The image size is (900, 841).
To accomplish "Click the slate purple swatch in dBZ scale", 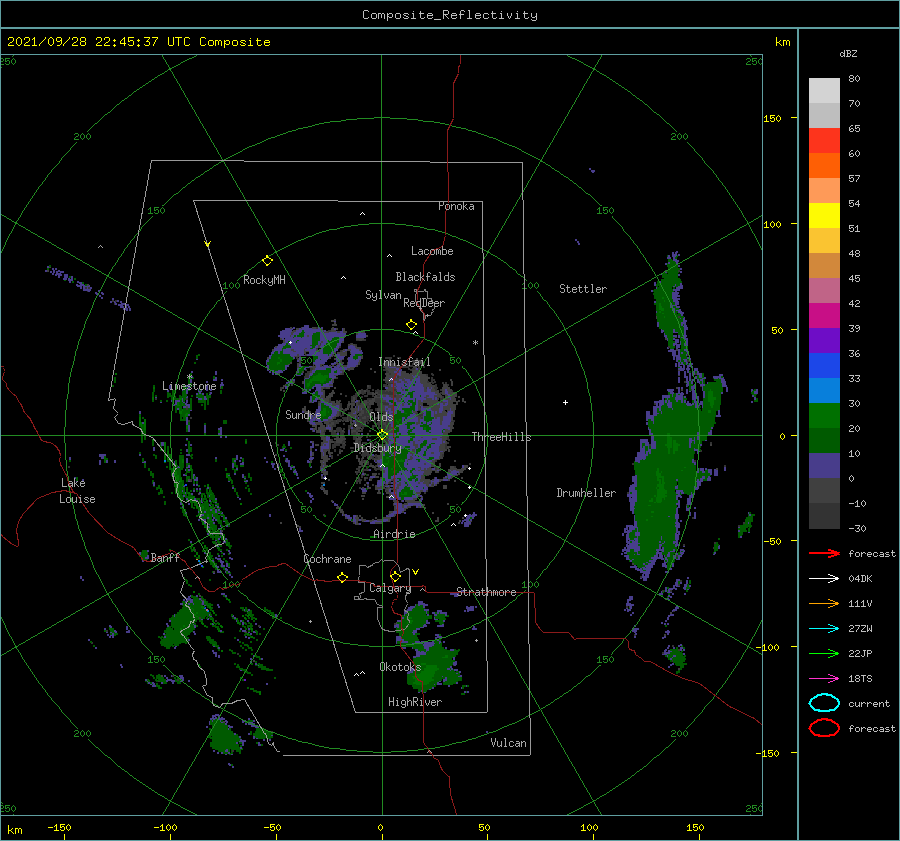I will point(824,465).
